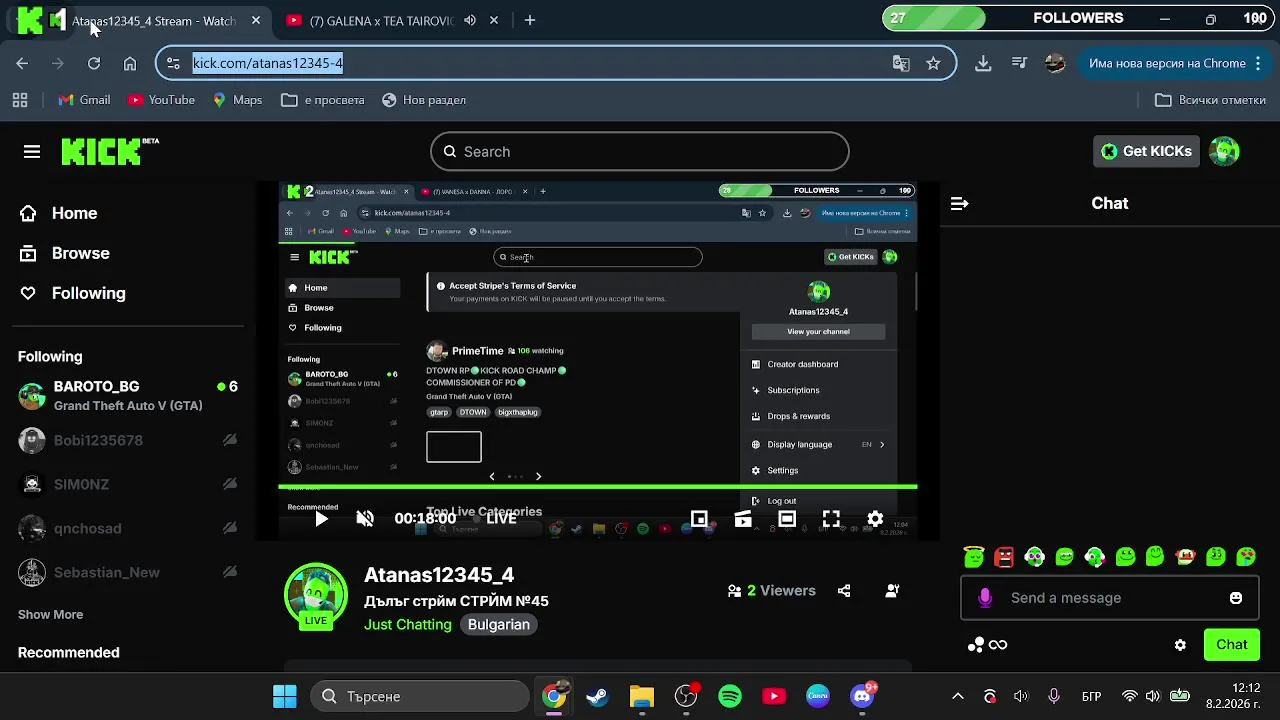Open Chrome new version update menu
The height and width of the screenshot is (720, 1280).
[x=1173, y=63]
